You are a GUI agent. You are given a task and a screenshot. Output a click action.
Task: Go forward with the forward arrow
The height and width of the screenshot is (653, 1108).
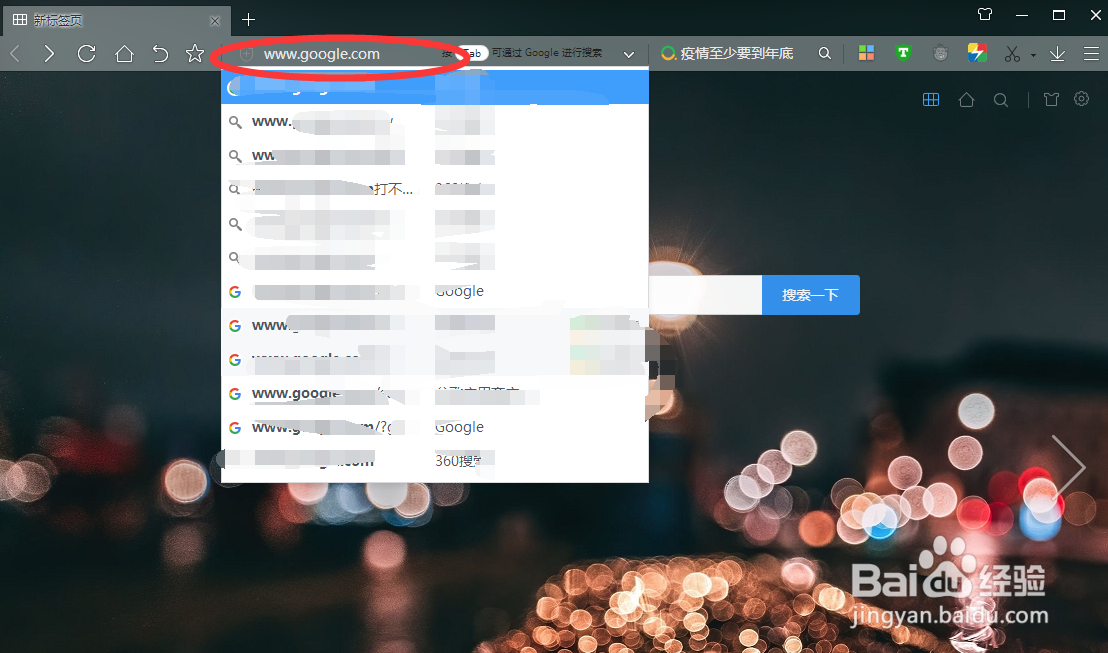[x=49, y=54]
